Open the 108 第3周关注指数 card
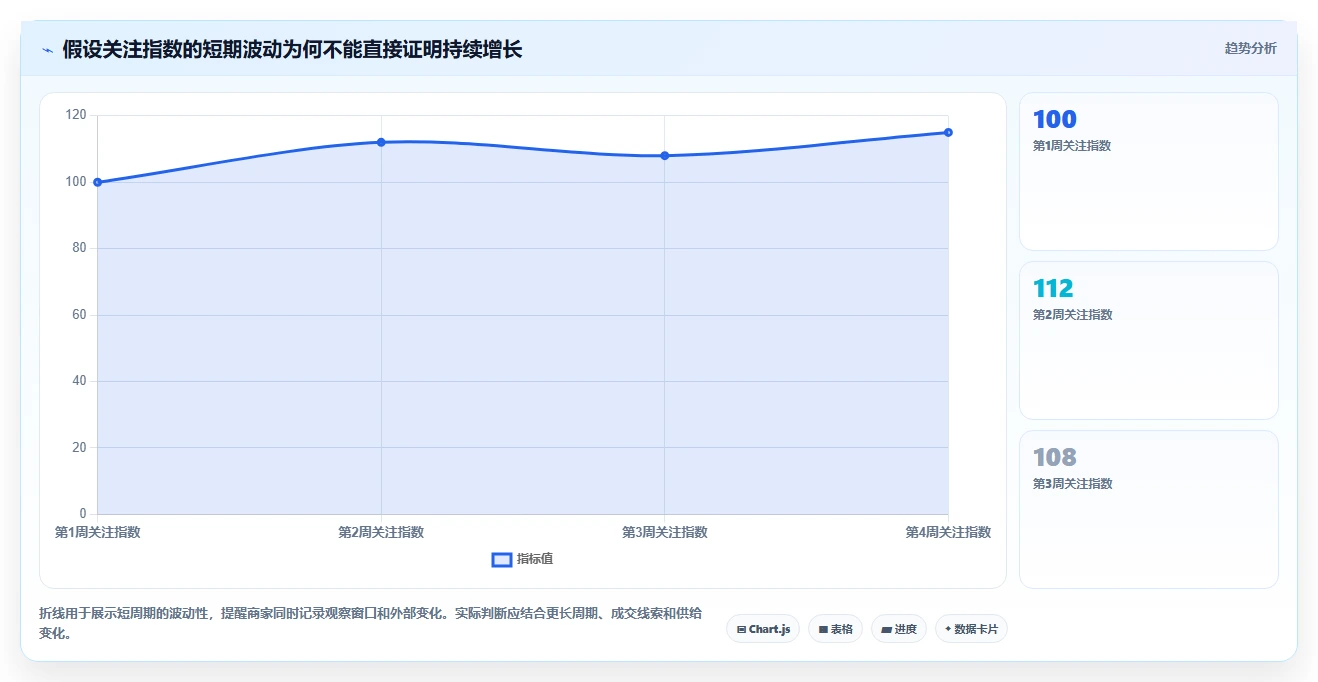 (1148, 509)
